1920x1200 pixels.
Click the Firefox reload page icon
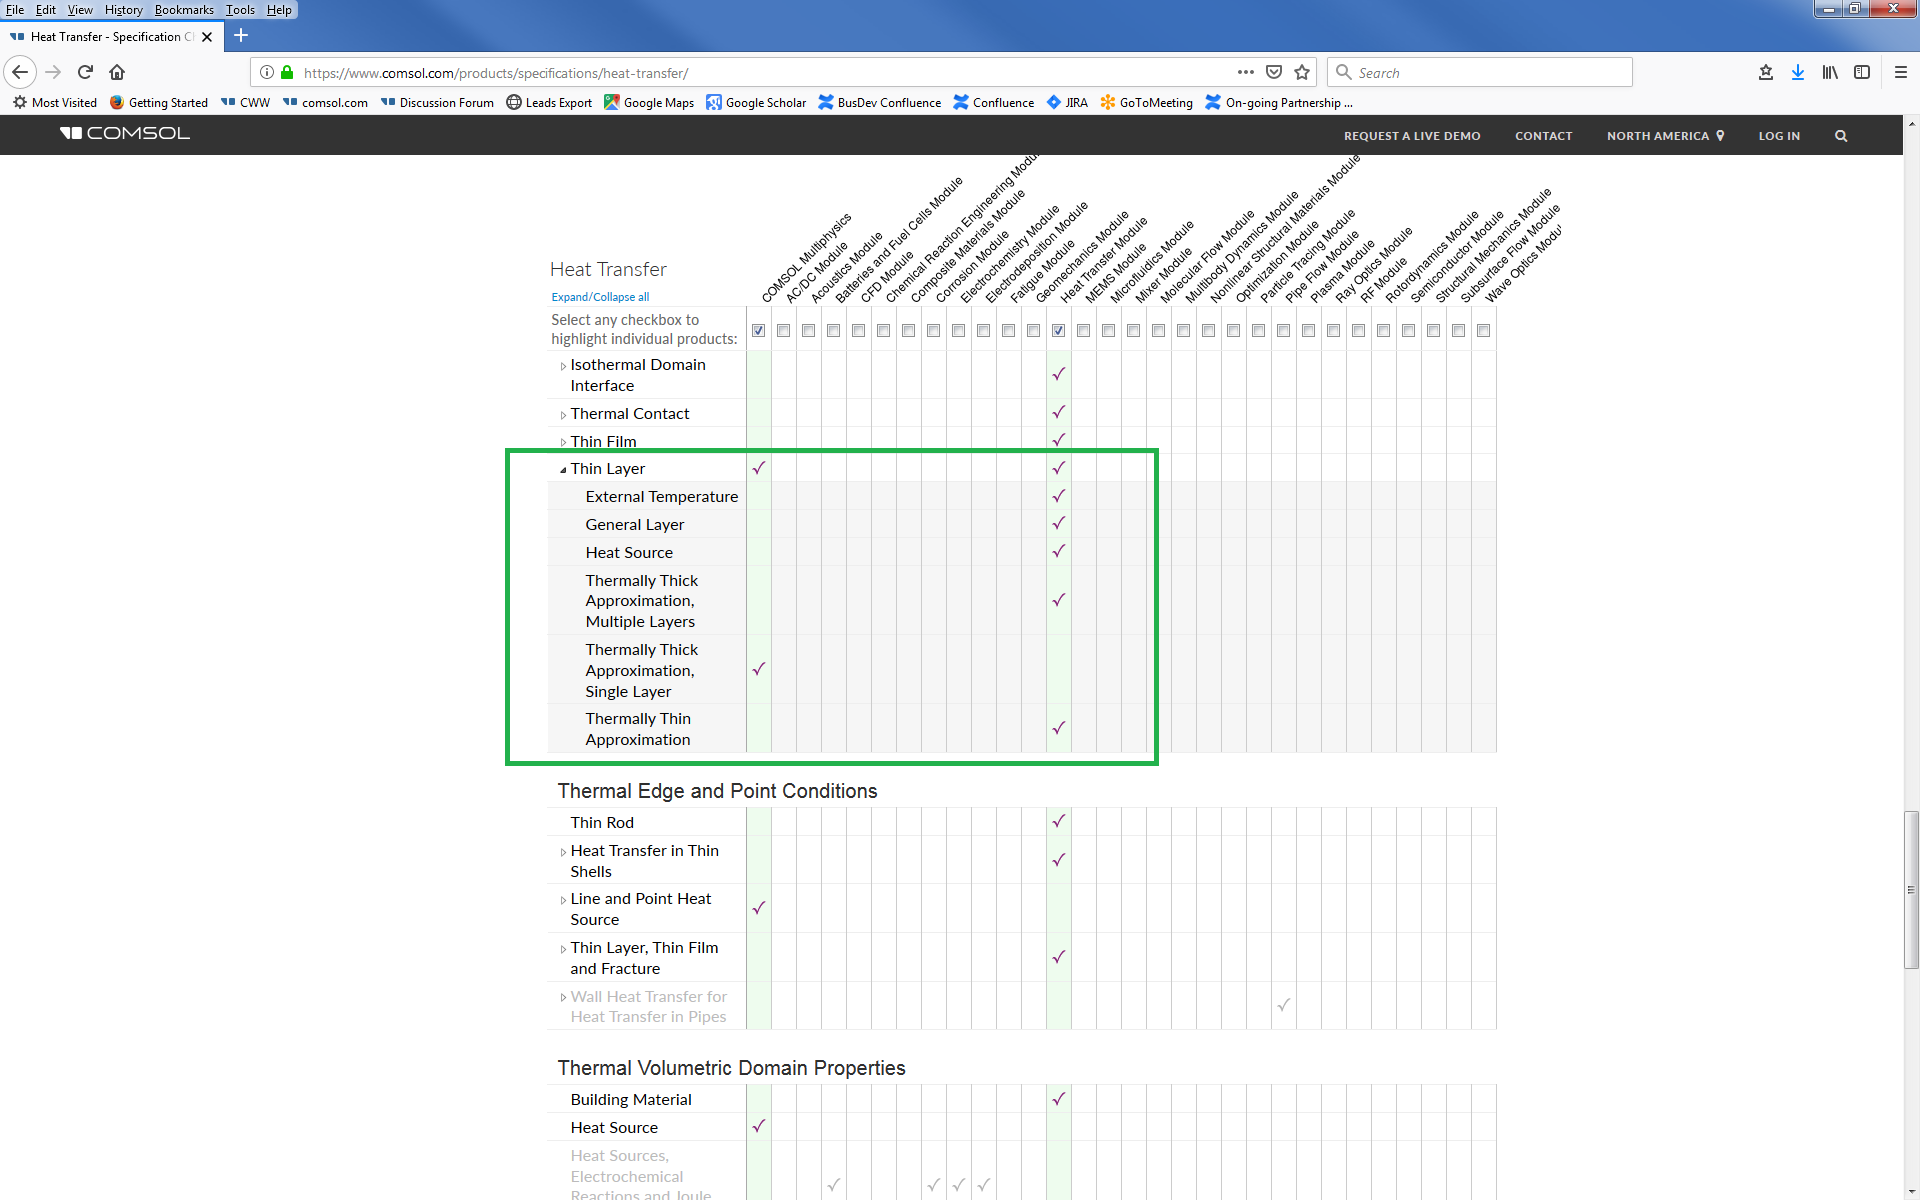pyautogui.click(x=85, y=72)
